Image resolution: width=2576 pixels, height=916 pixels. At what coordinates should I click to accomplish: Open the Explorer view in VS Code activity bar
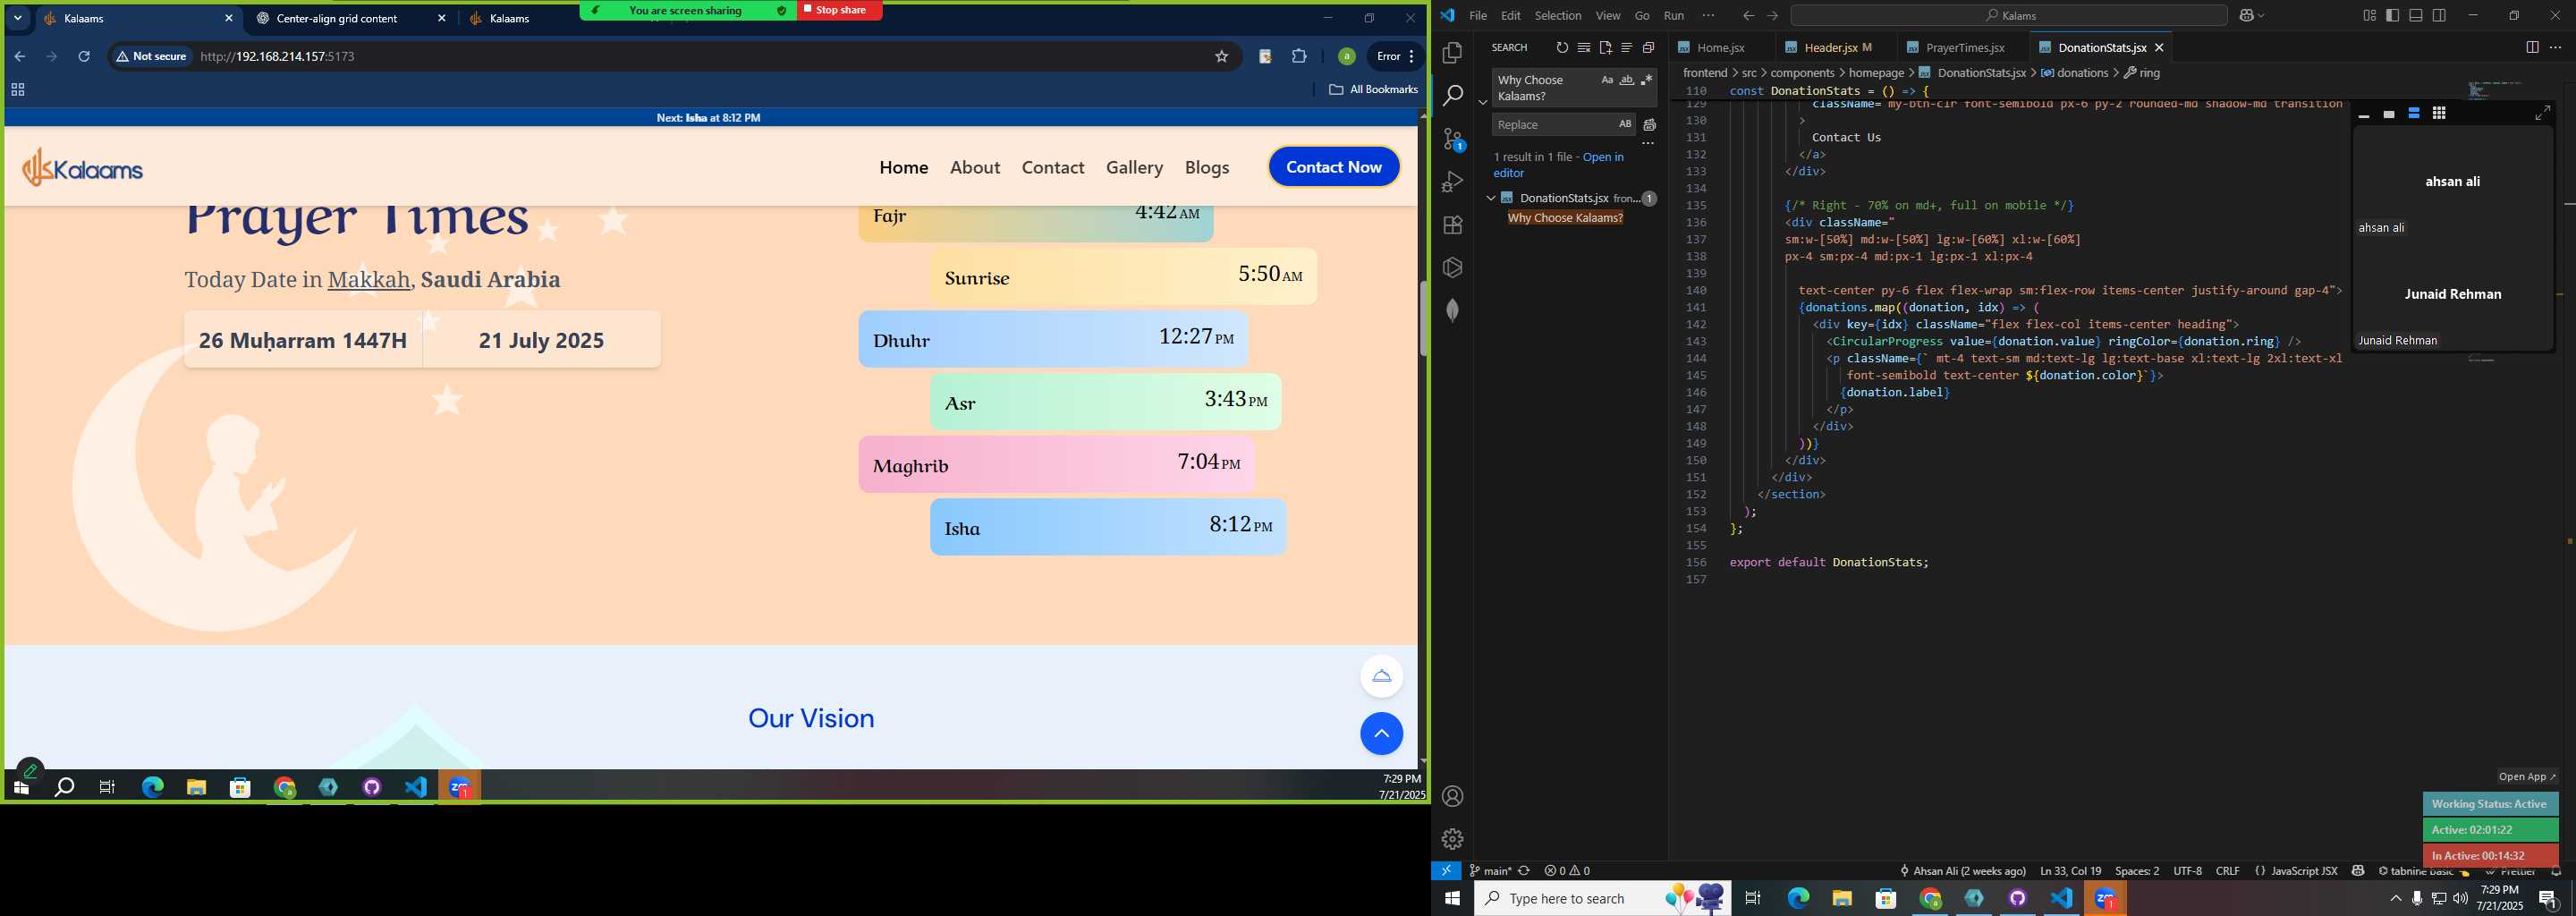[1452, 53]
